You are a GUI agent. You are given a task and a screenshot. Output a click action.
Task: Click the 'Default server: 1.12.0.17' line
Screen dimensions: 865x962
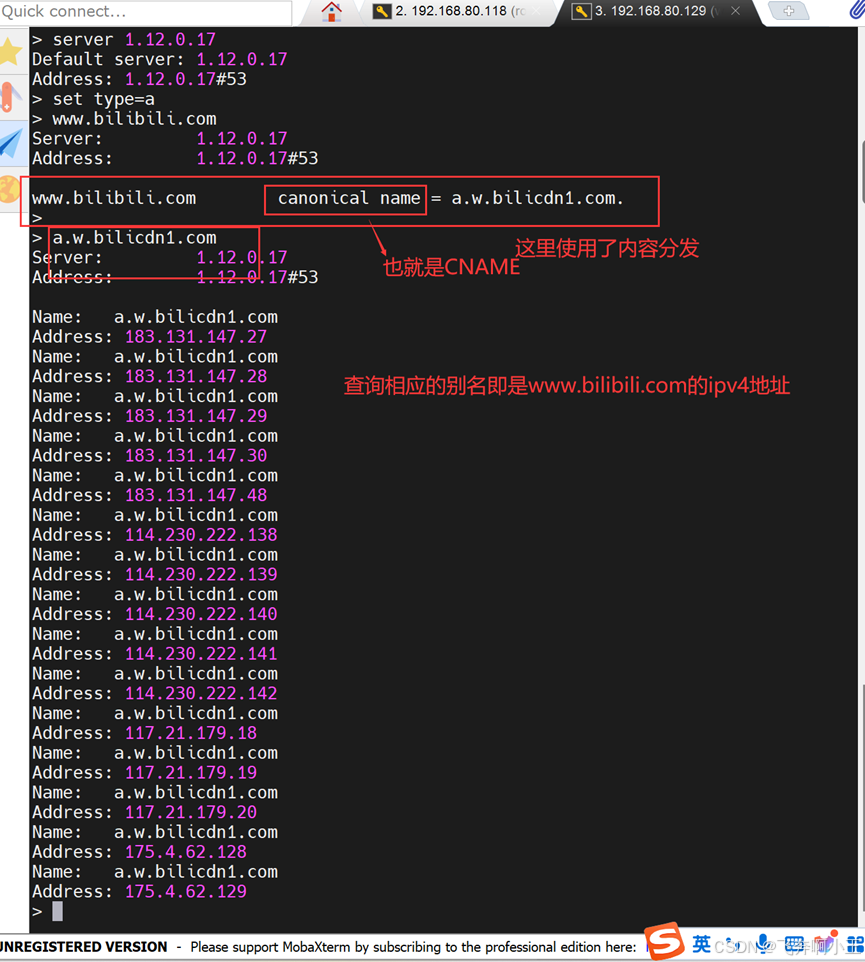pos(160,60)
